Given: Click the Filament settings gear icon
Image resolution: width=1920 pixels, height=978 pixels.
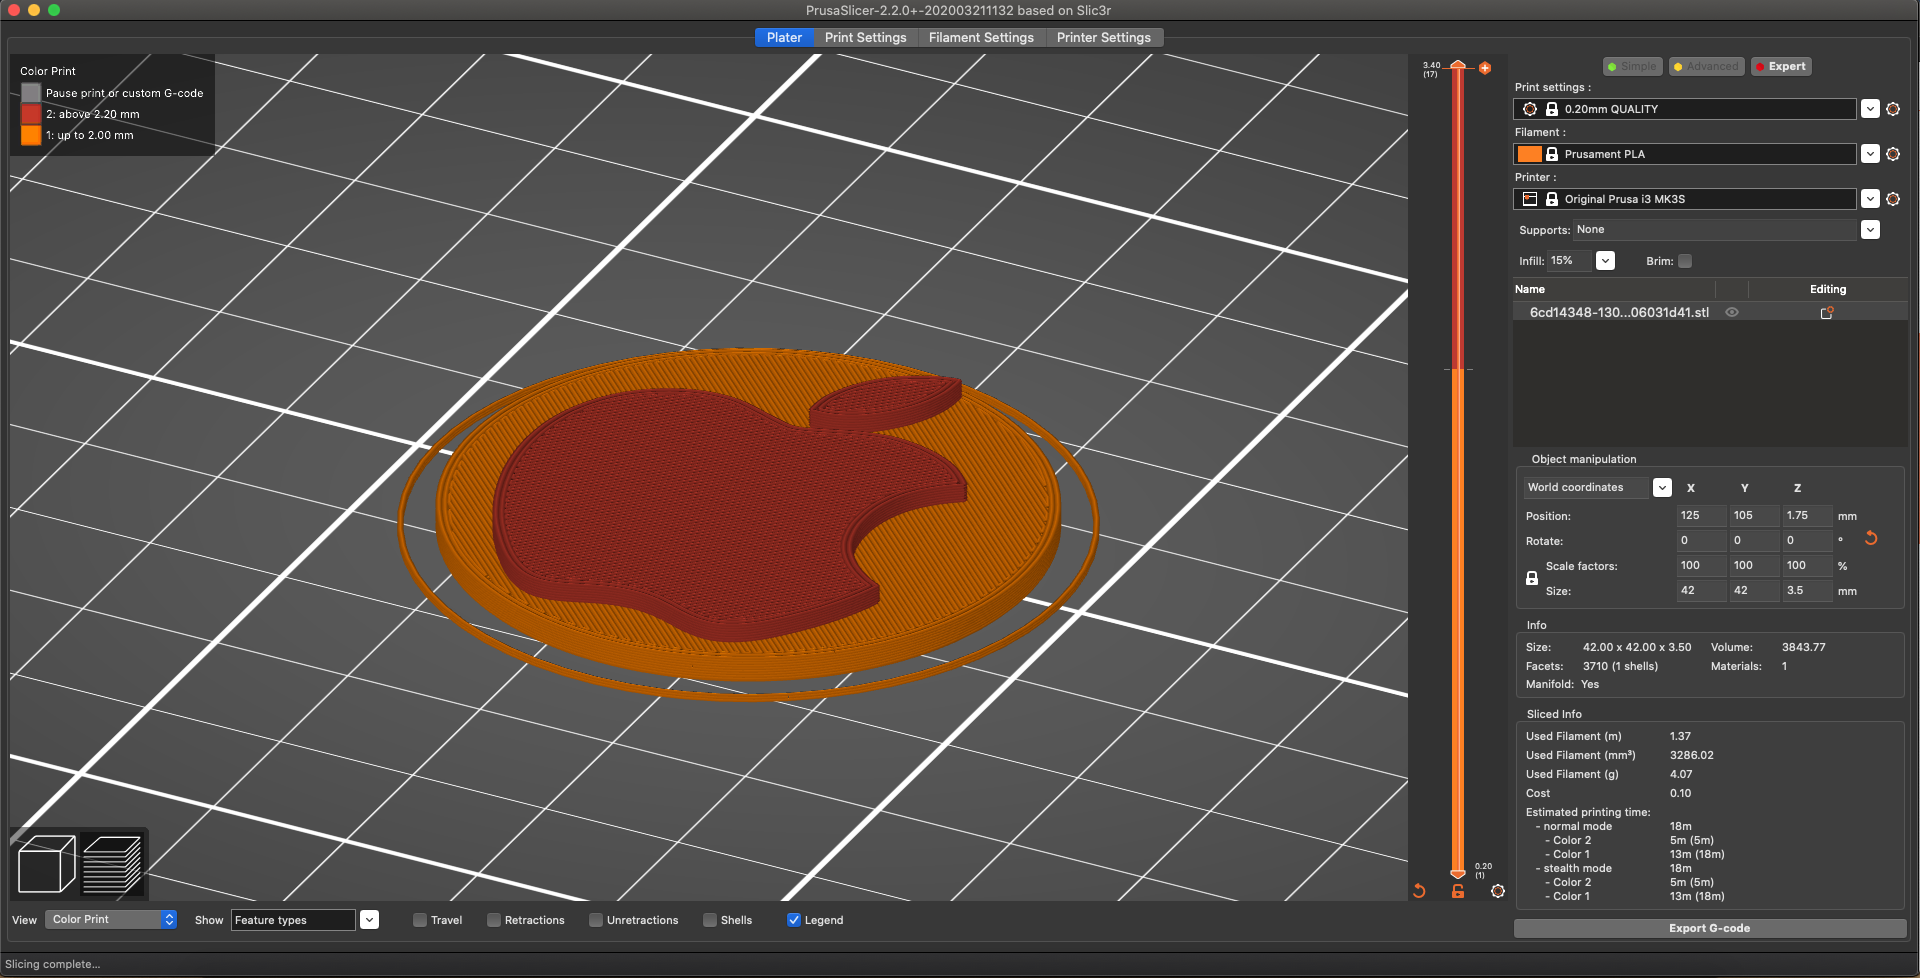Looking at the screenshot, I should pyautogui.click(x=1893, y=154).
